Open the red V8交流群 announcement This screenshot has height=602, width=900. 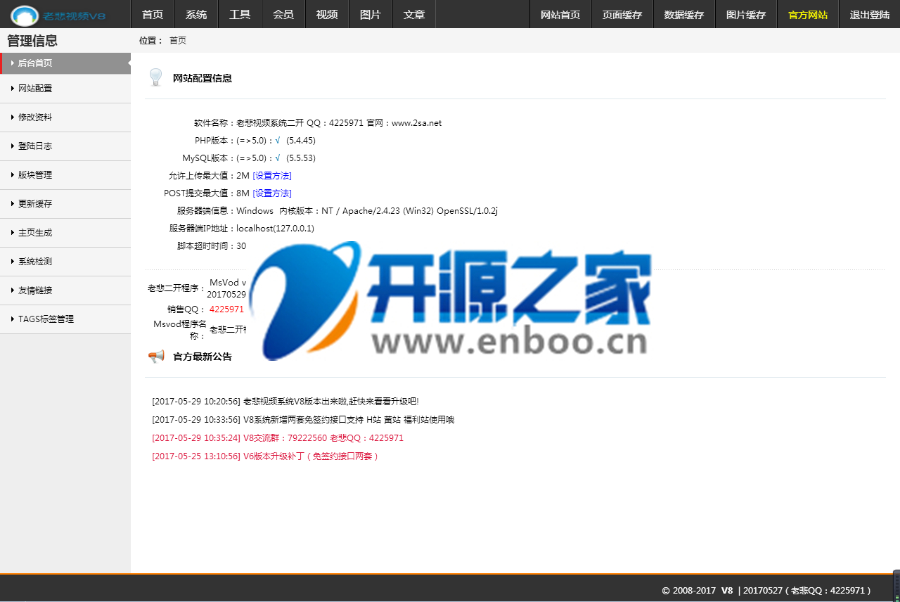coord(278,438)
